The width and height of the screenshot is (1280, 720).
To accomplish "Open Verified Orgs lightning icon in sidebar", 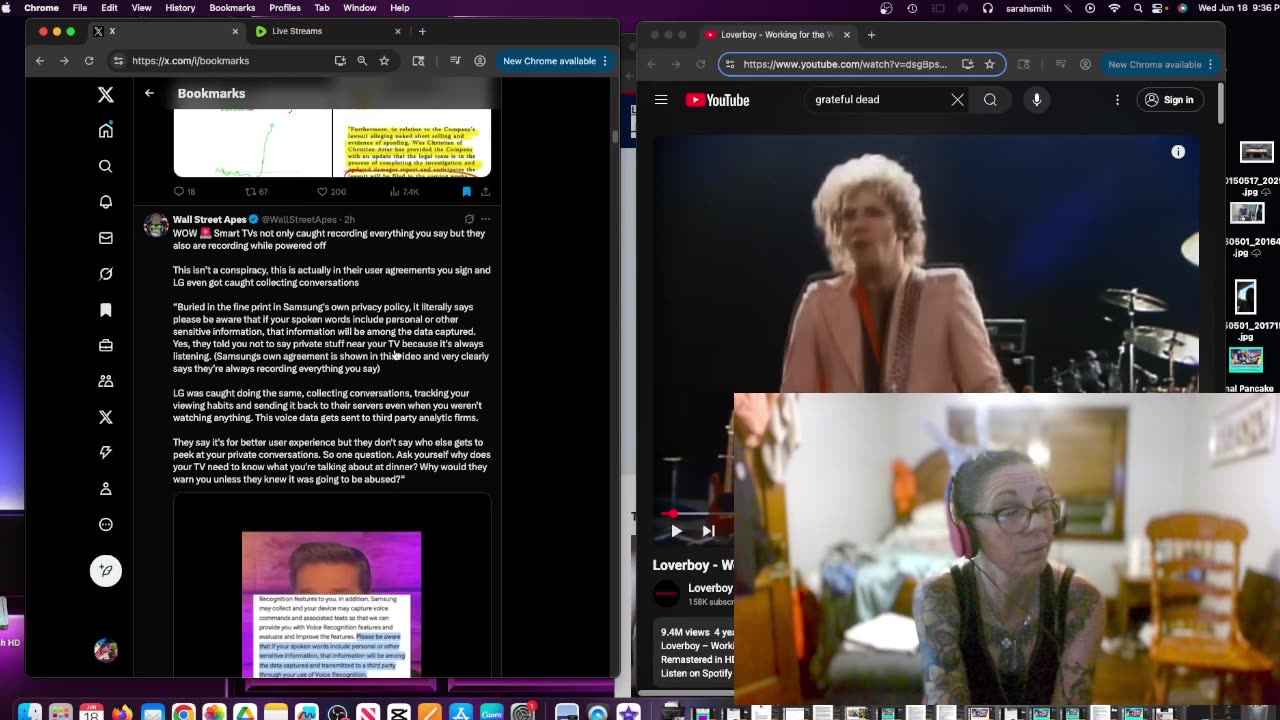I will [106, 452].
